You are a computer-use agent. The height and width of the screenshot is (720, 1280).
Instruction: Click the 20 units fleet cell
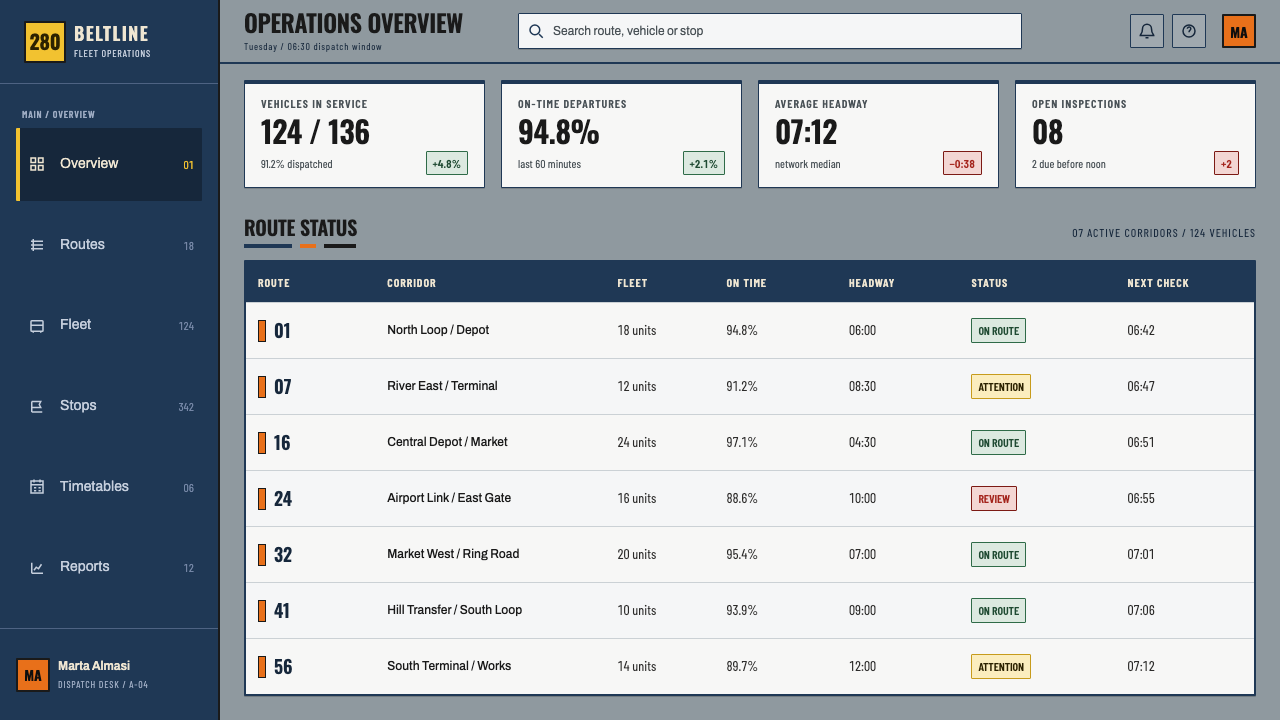click(637, 554)
